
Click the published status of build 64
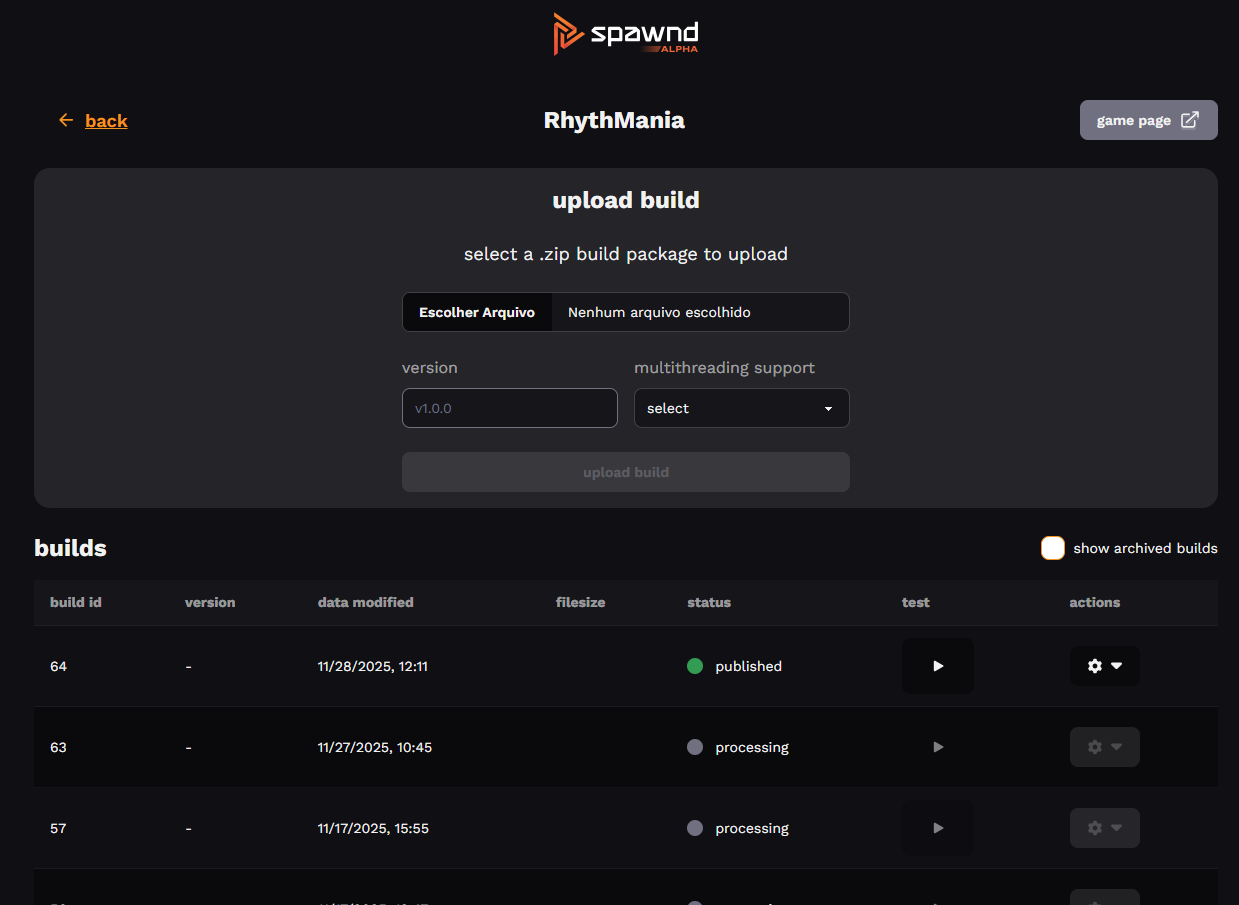(x=735, y=666)
